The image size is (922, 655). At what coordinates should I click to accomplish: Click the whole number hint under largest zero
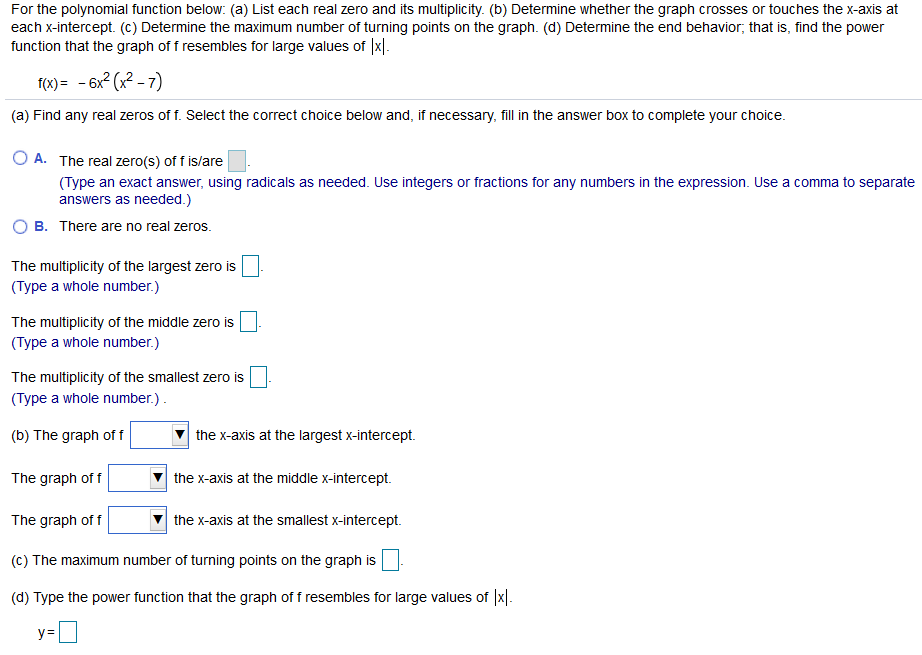click(85, 286)
